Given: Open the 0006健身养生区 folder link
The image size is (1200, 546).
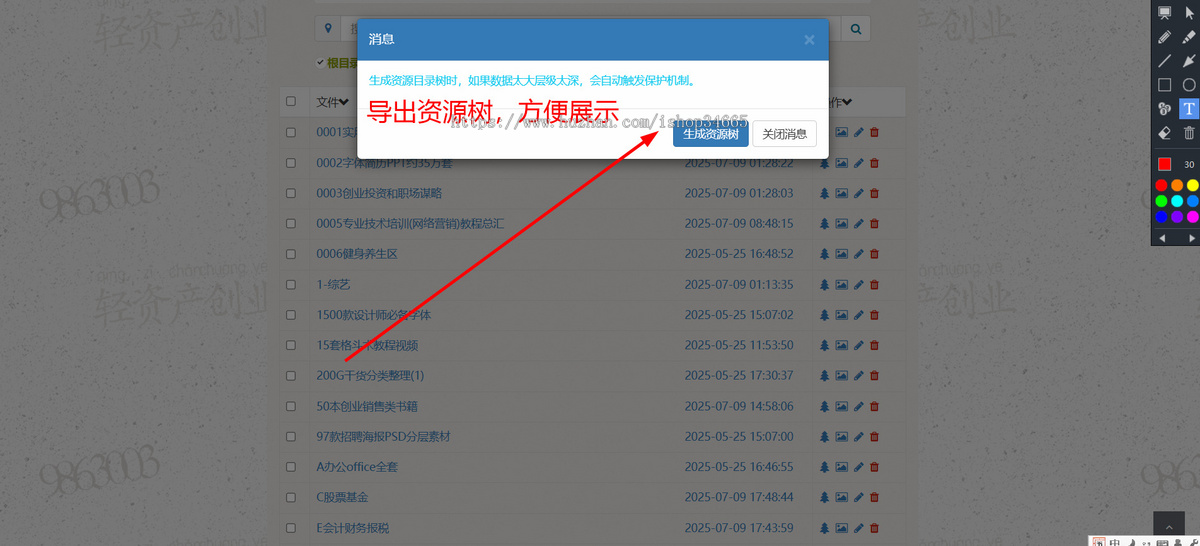Looking at the screenshot, I should coord(357,254).
